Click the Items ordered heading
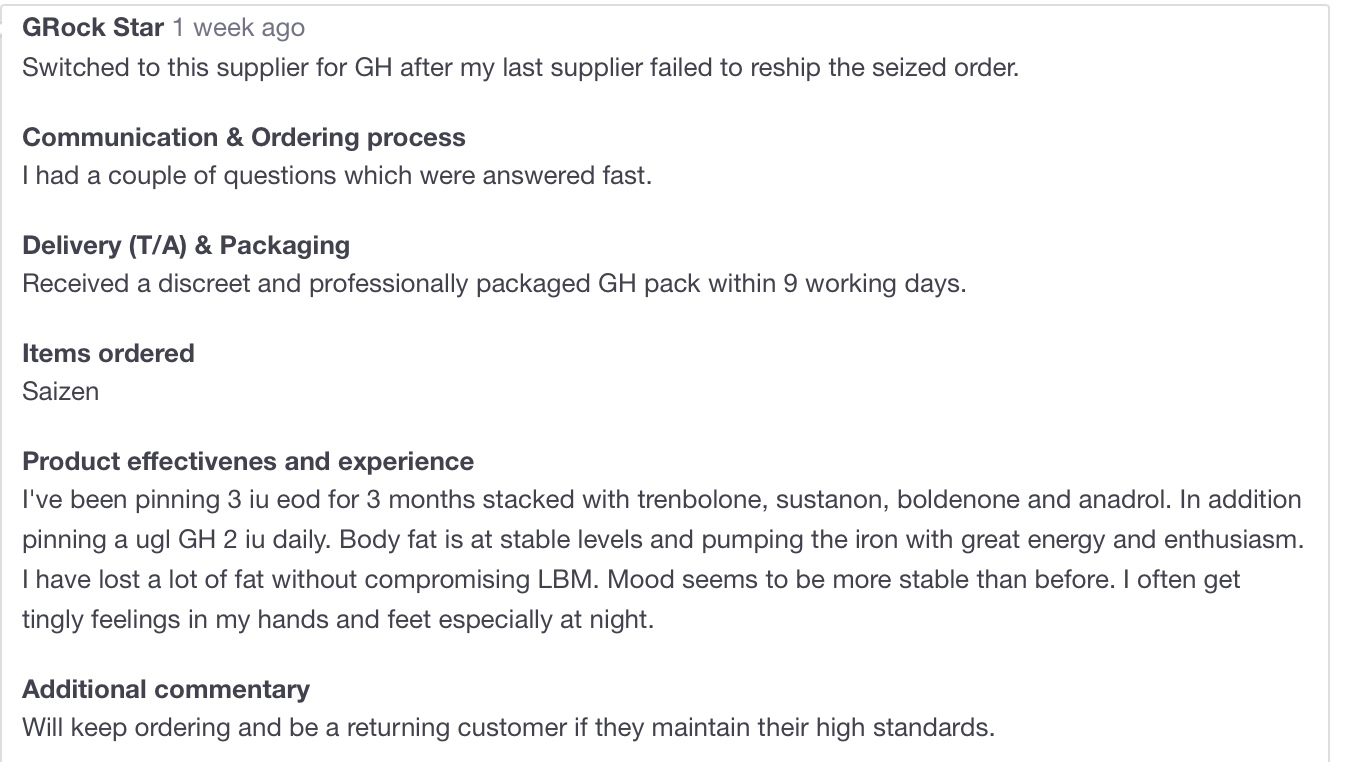The height and width of the screenshot is (762, 1370). click(108, 353)
